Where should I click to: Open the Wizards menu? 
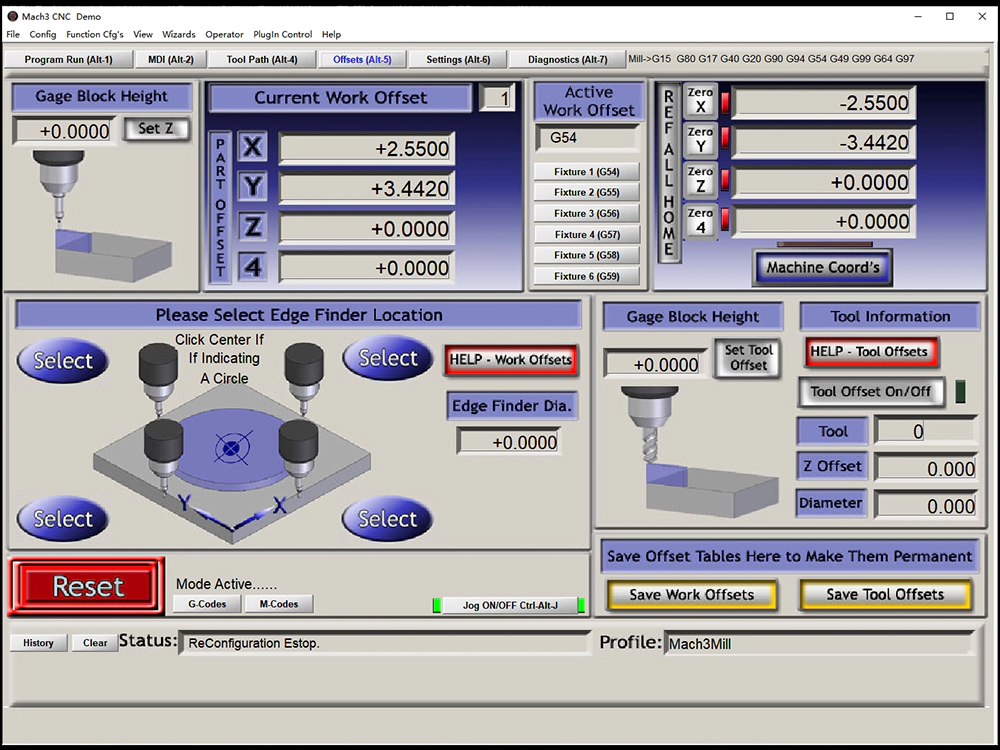click(178, 34)
